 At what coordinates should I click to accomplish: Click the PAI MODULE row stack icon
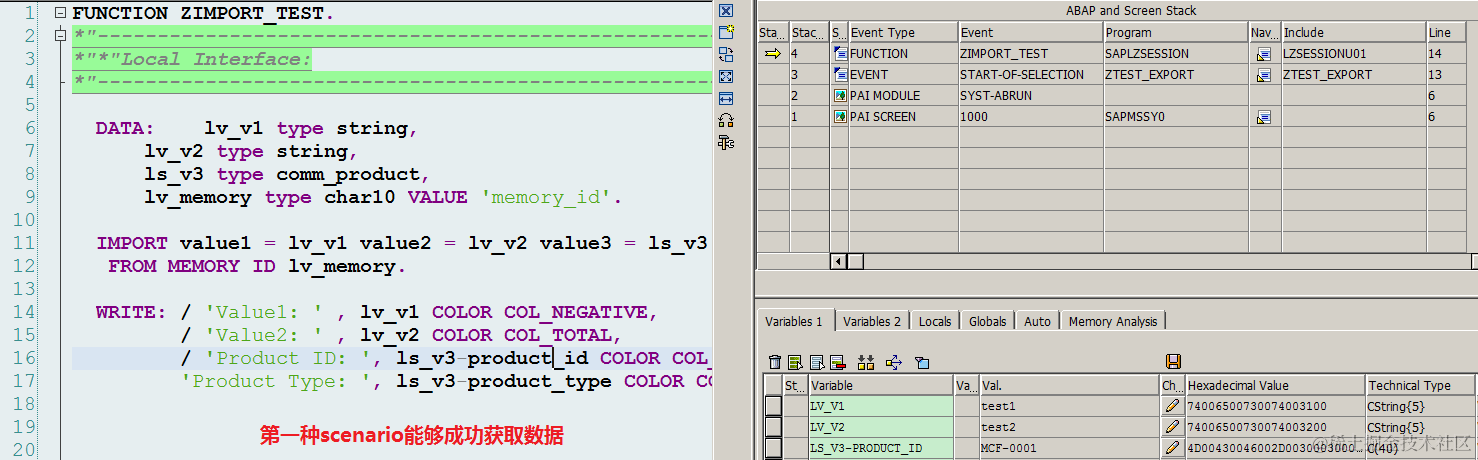click(840, 96)
